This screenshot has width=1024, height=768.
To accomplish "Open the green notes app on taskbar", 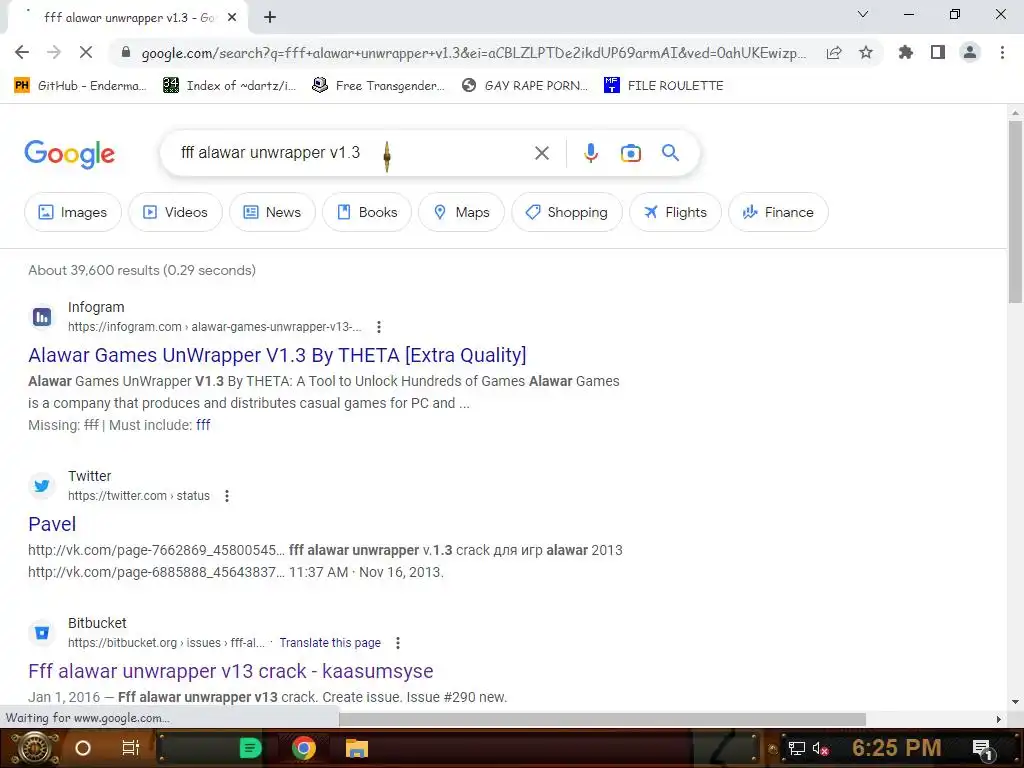I will pyautogui.click(x=249, y=748).
